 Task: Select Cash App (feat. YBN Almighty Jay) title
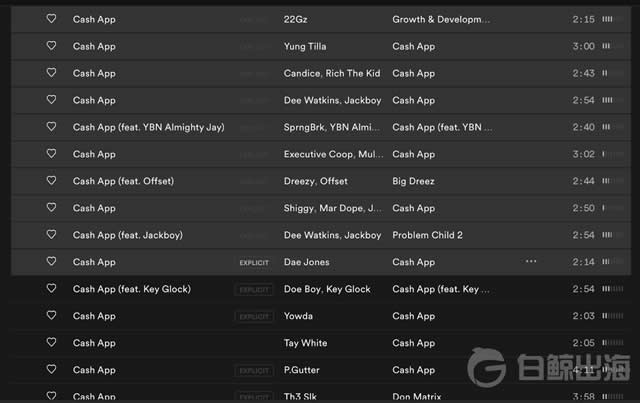[148, 127]
